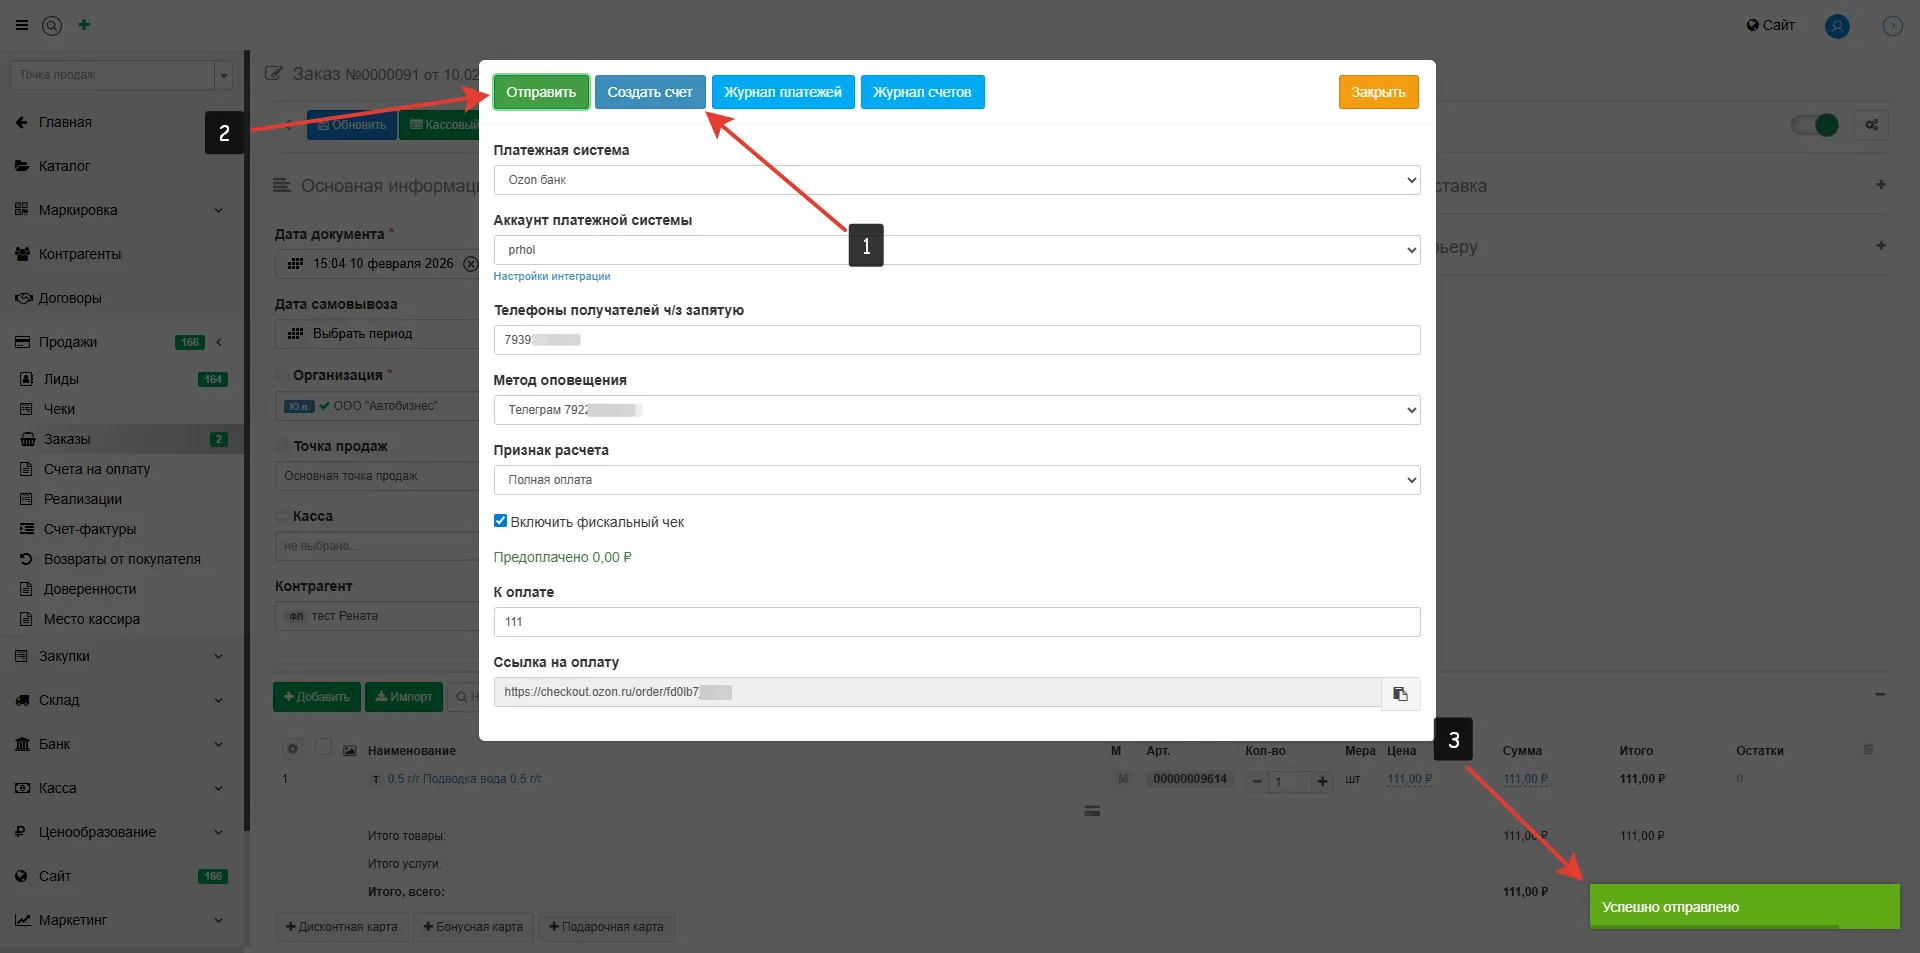Copy the payment link to clipboard
The width and height of the screenshot is (1920, 953).
point(1400,693)
